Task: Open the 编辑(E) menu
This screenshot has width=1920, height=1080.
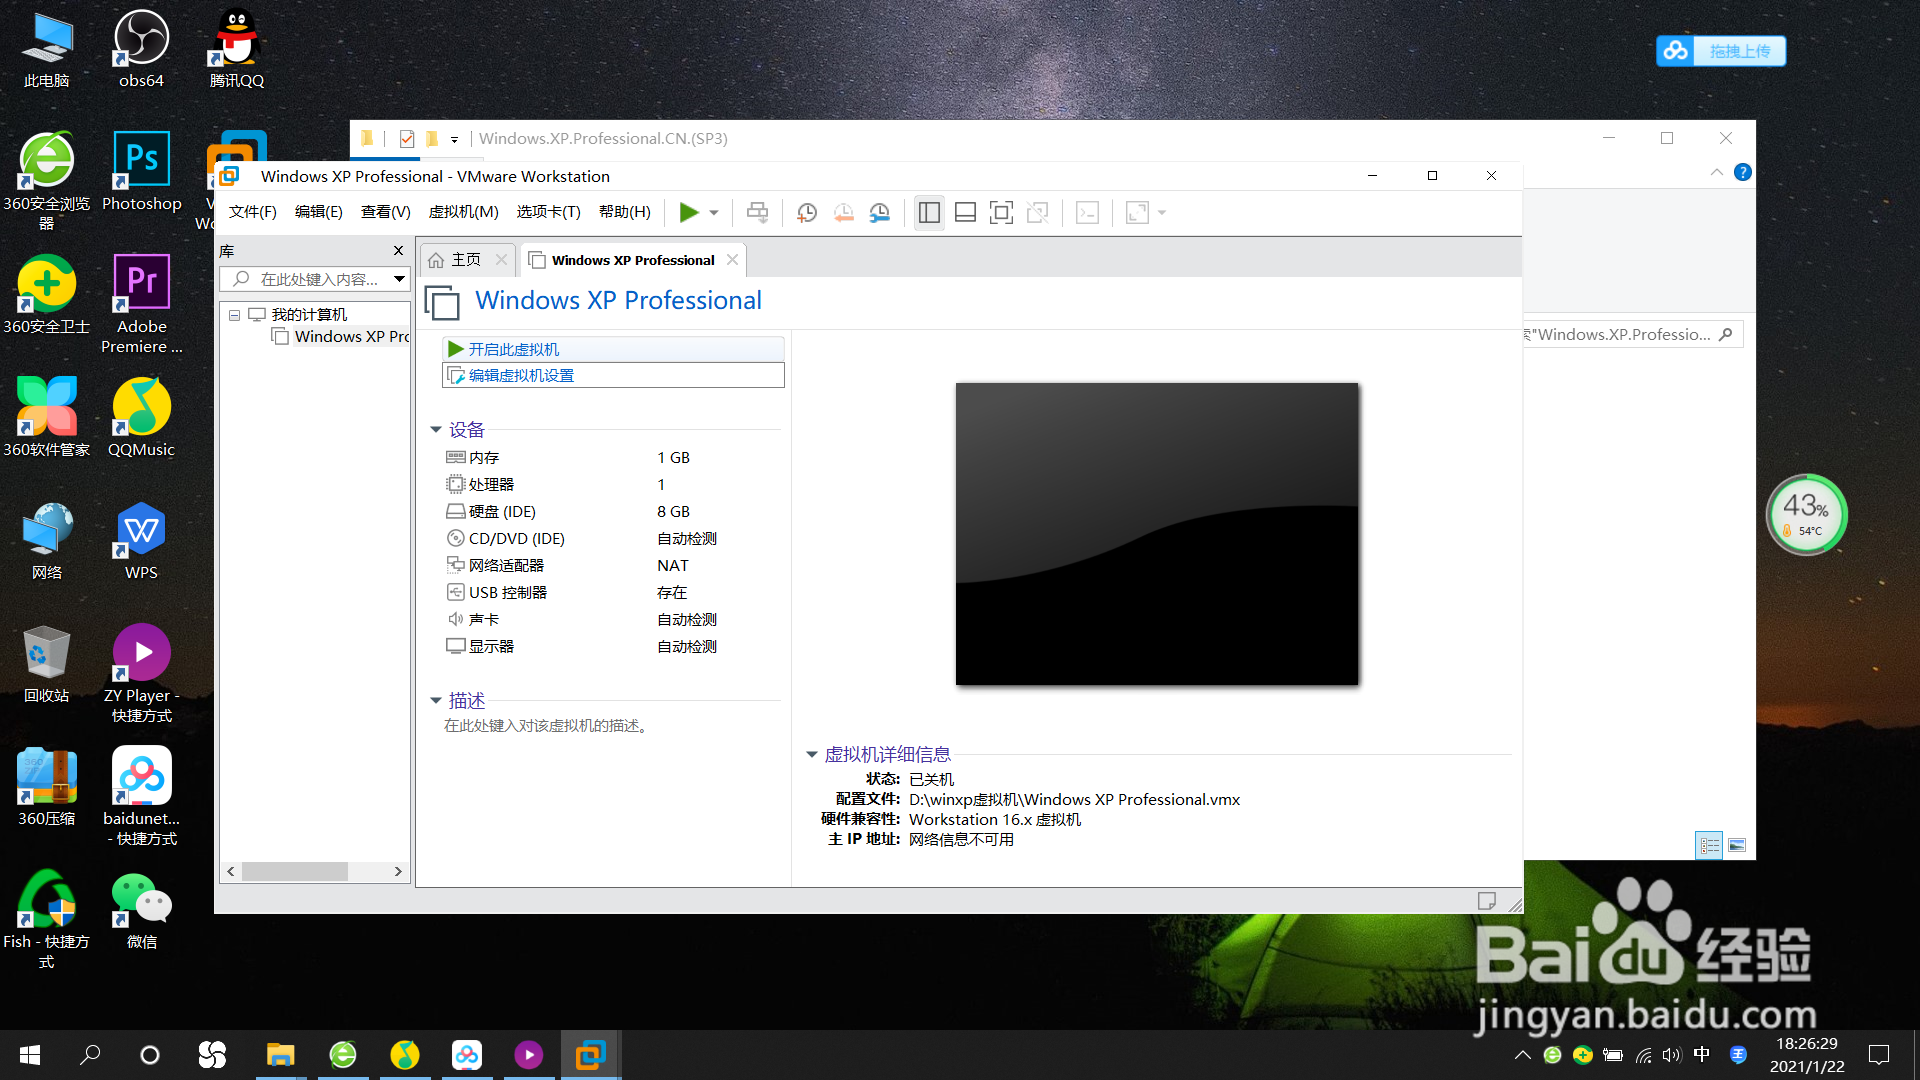Action: pyautogui.click(x=318, y=212)
